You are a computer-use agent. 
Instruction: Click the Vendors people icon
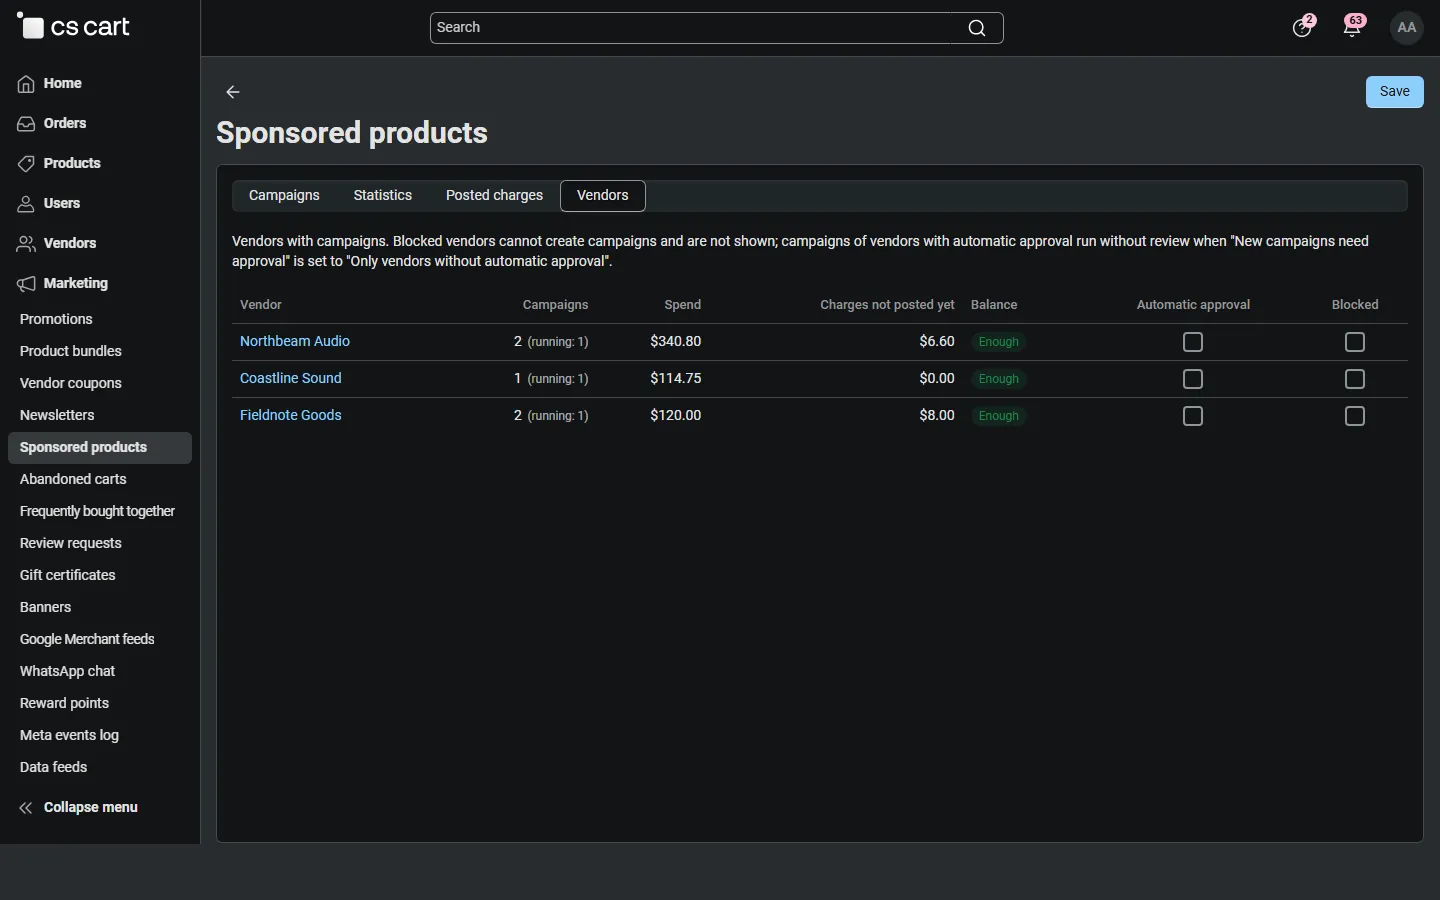[x=26, y=244]
